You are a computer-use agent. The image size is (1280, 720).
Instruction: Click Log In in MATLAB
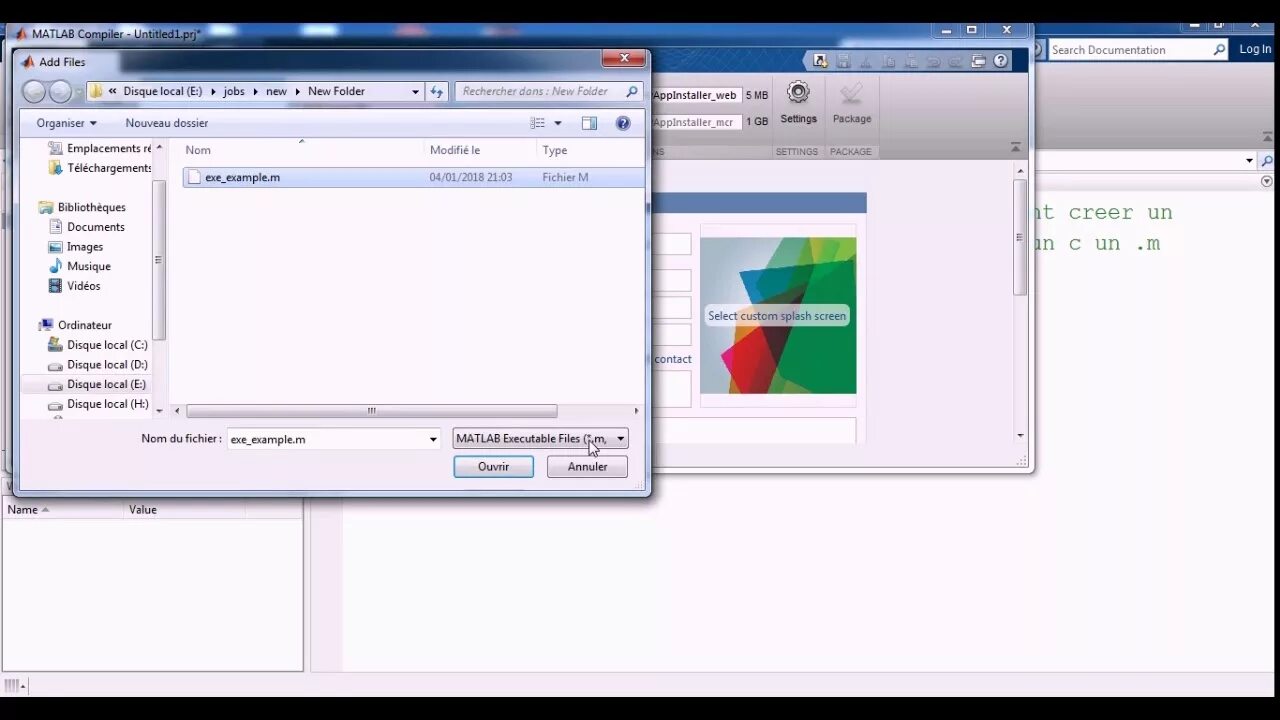(1256, 49)
